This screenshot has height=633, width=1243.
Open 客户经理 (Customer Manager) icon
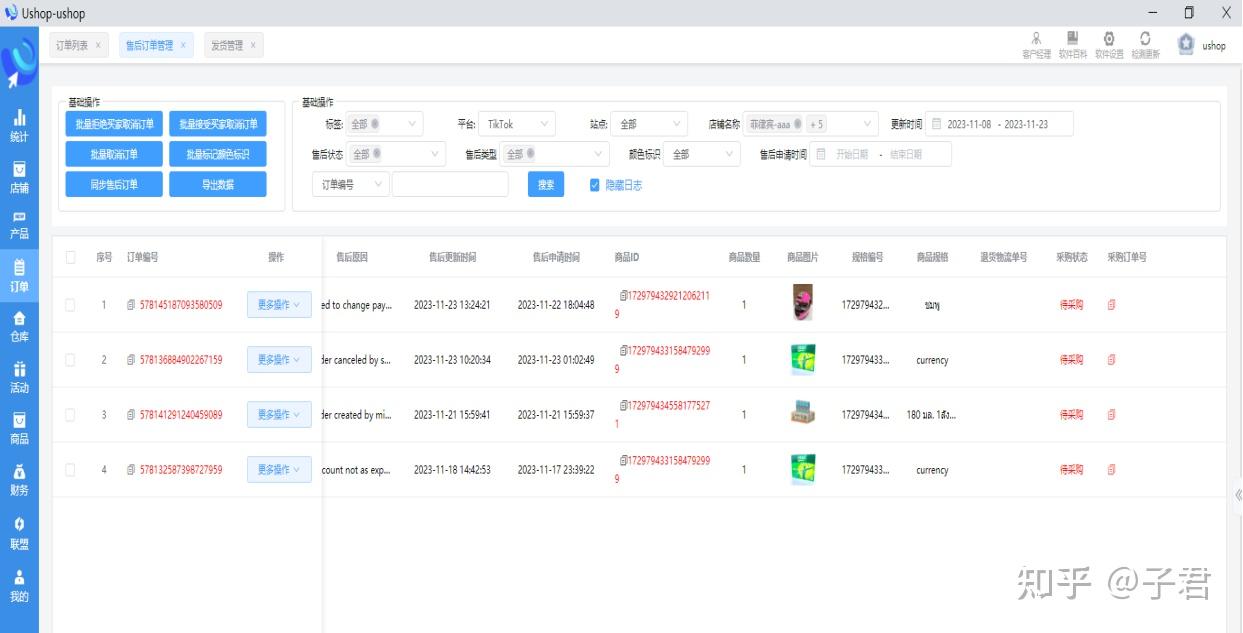[1036, 40]
